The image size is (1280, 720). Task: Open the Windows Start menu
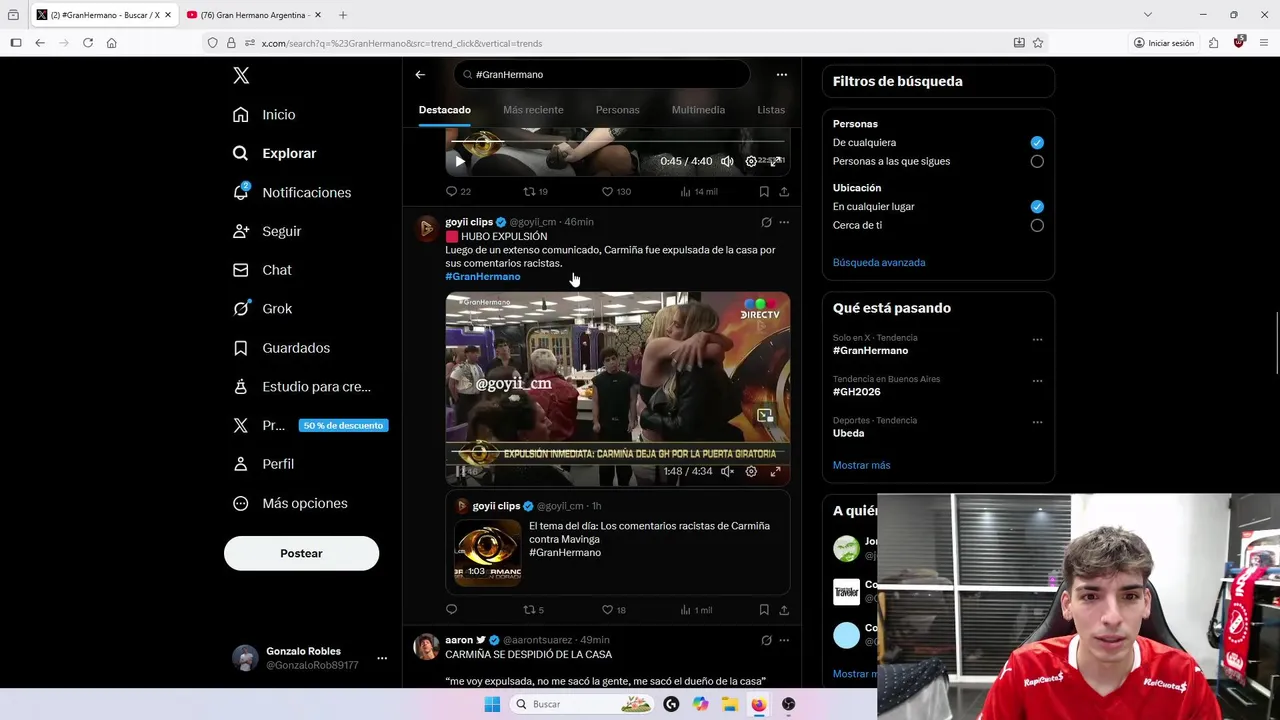492,704
